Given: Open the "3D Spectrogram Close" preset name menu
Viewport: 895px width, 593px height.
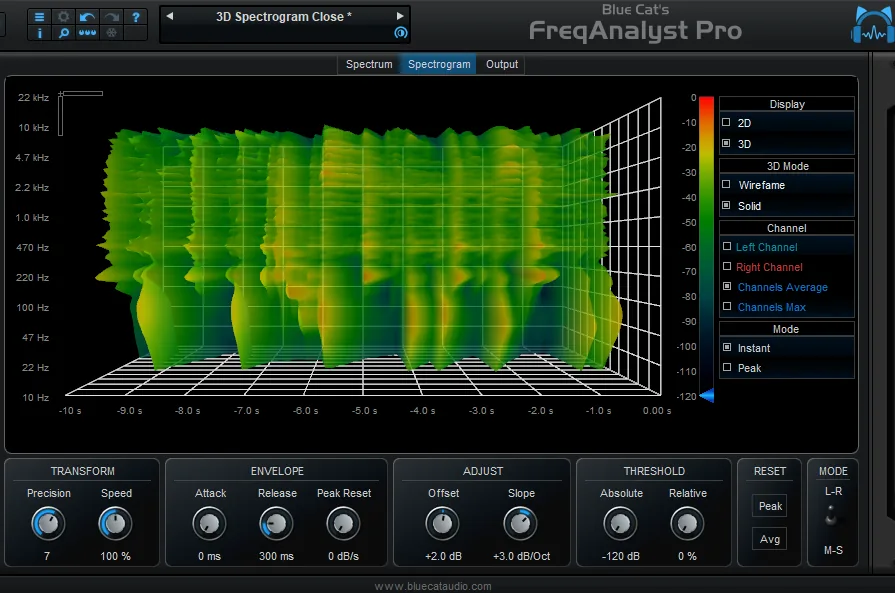Looking at the screenshot, I should (x=284, y=17).
